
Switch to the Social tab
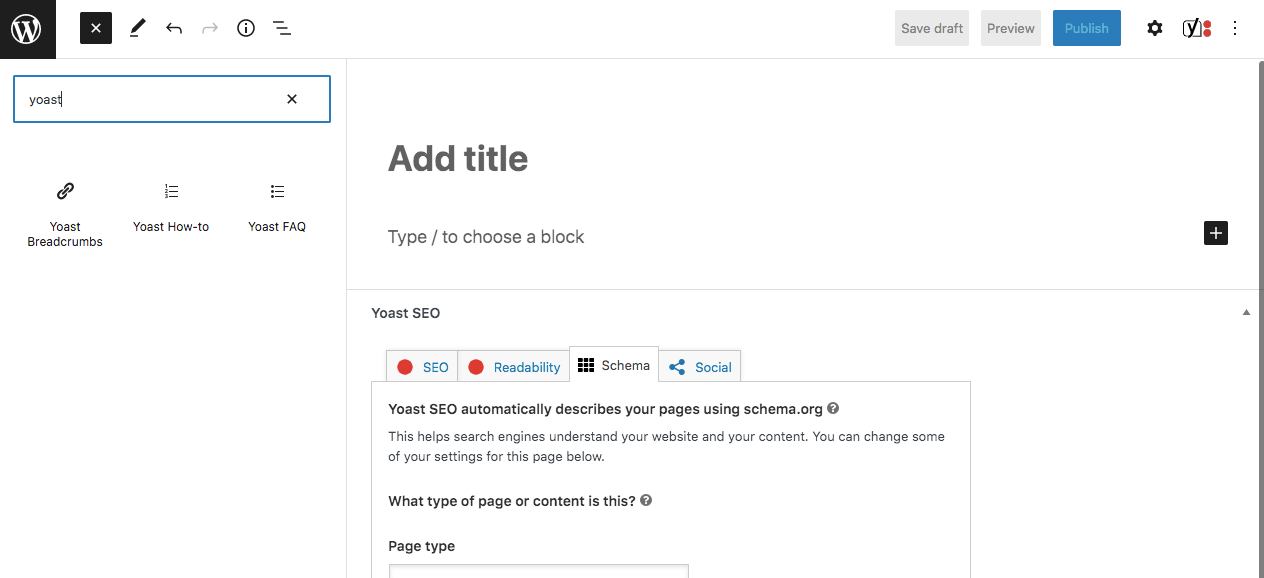700,367
